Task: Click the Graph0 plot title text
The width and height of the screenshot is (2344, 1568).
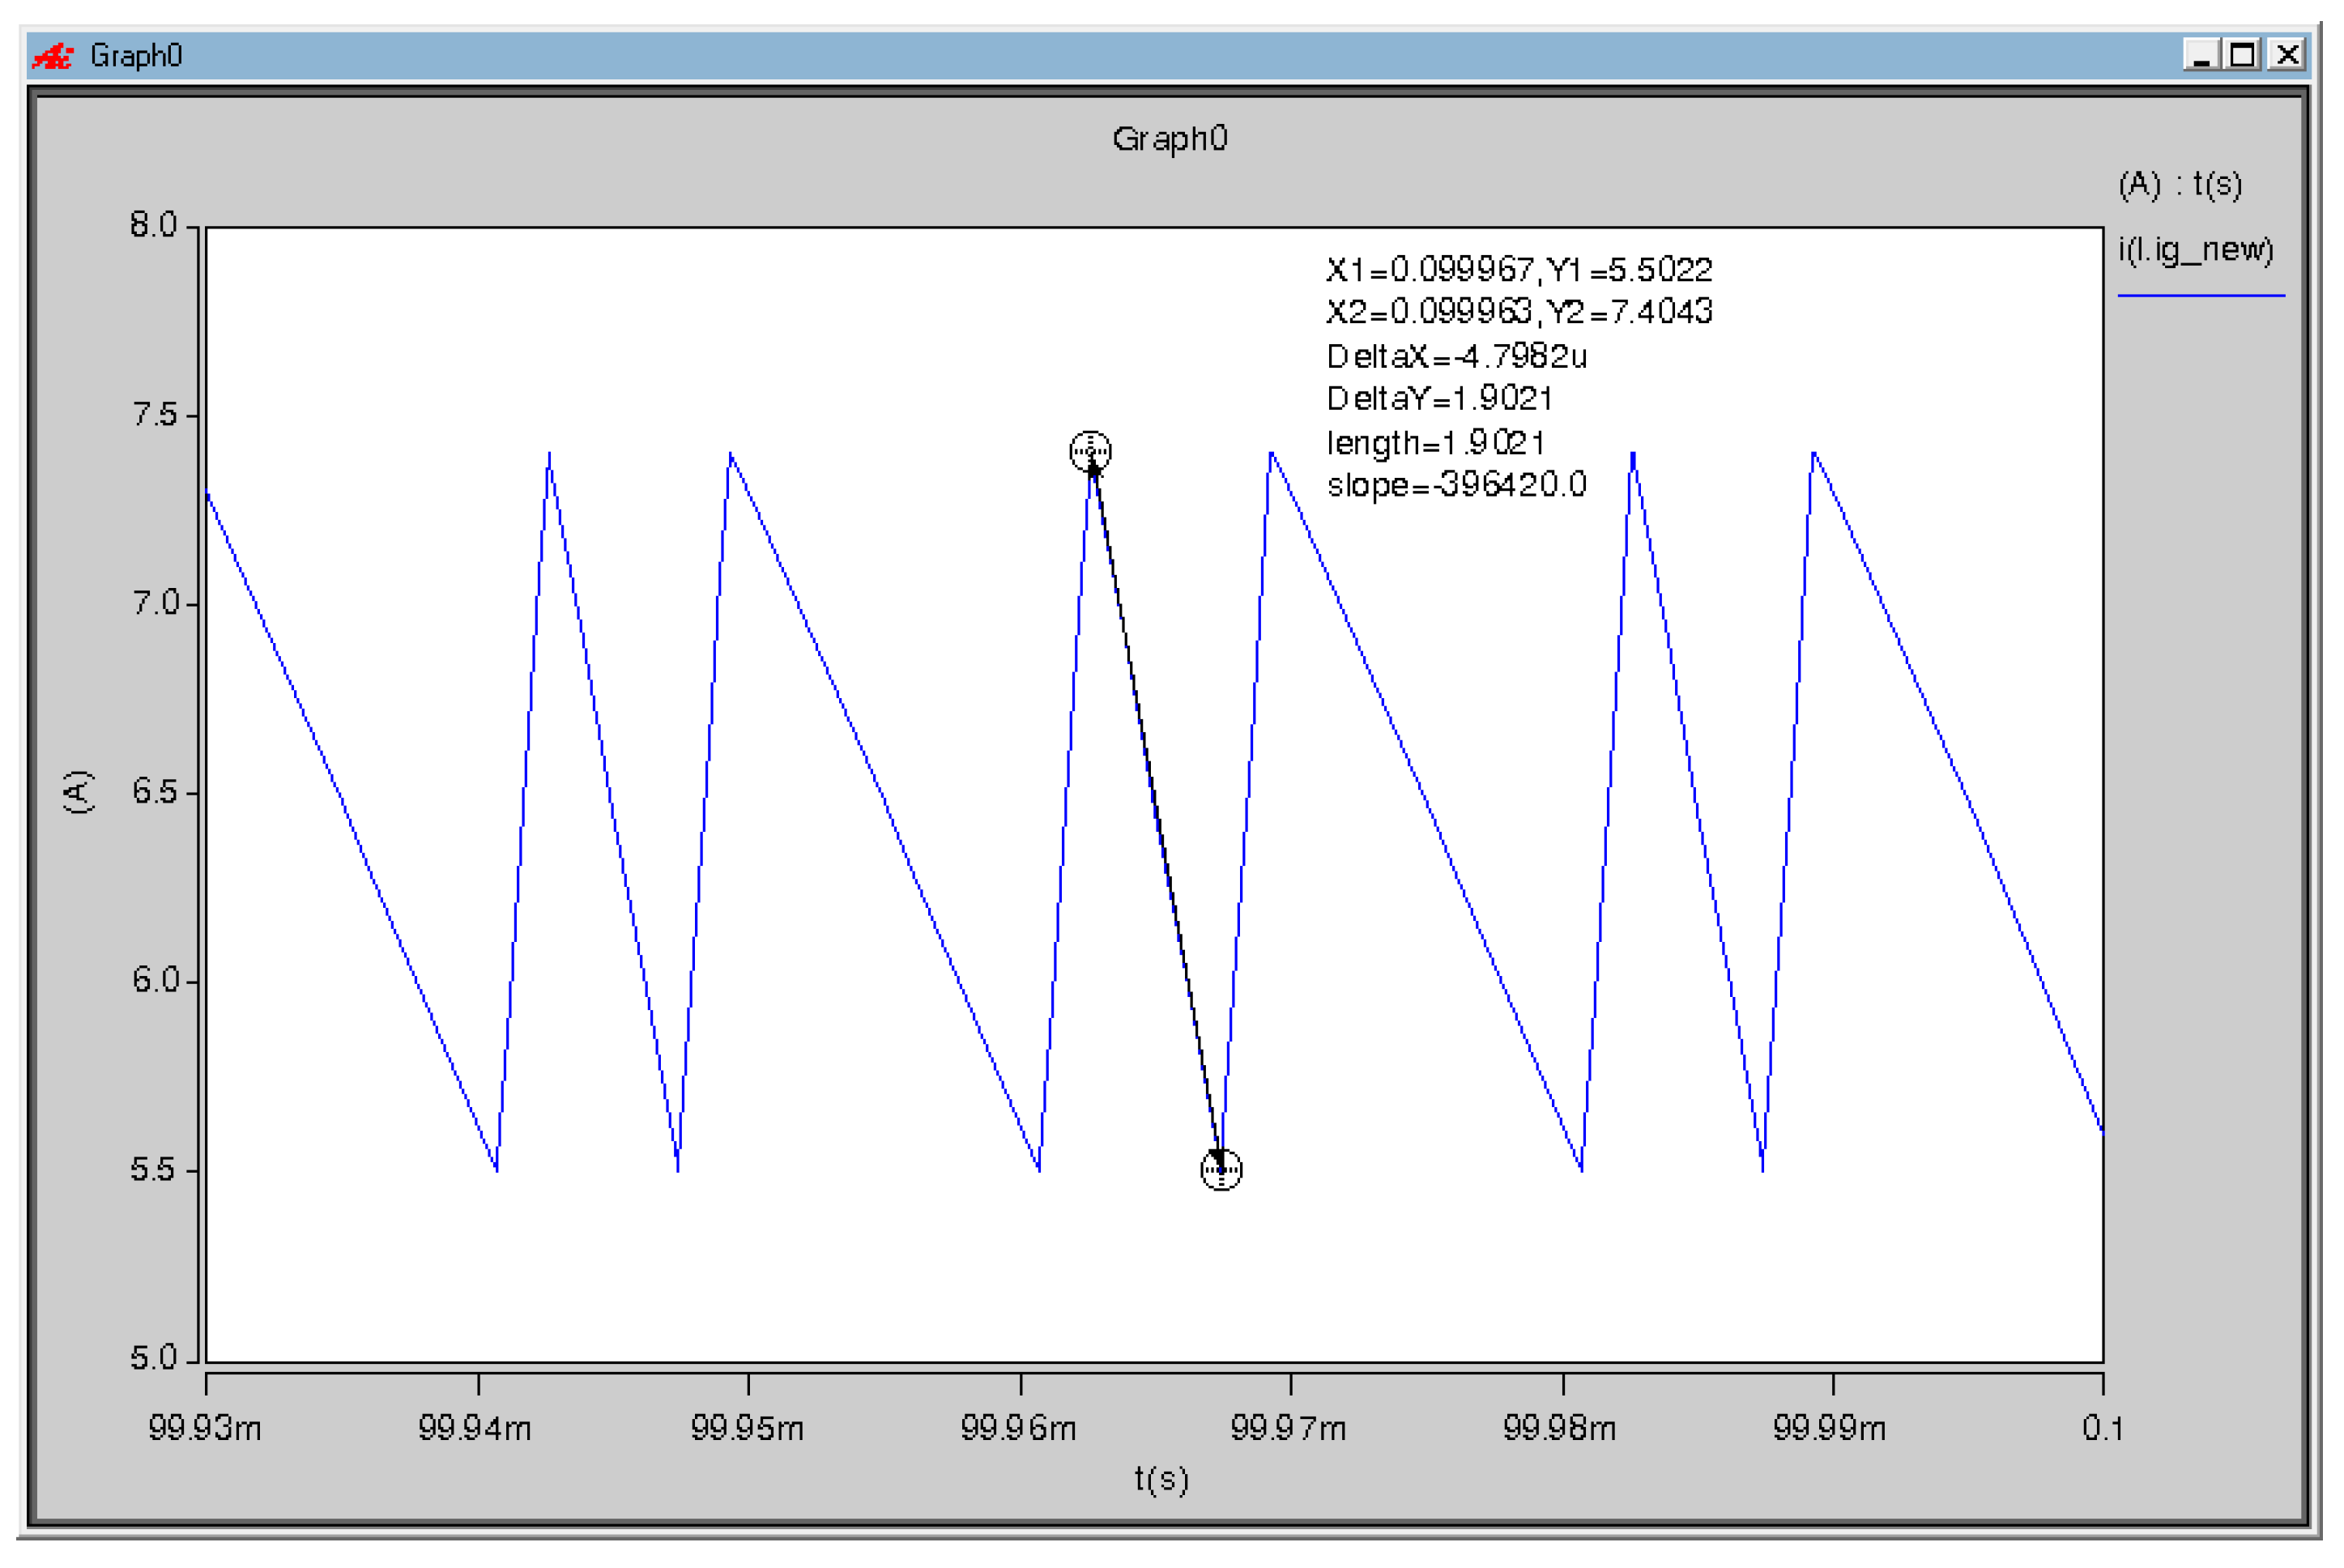Action: [x=1169, y=138]
